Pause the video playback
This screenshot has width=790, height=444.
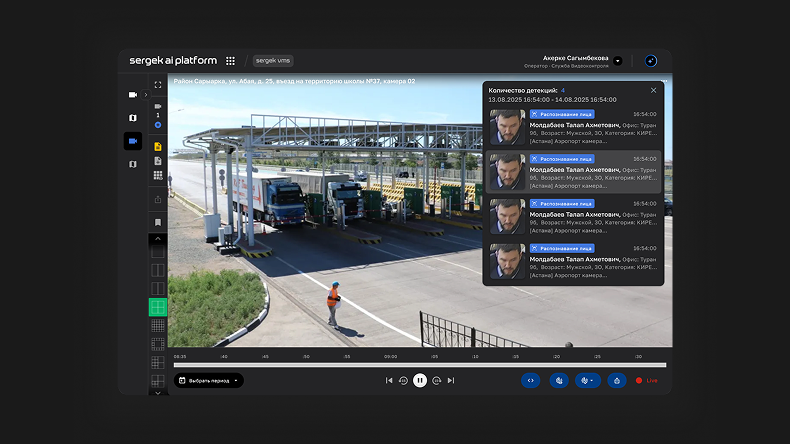click(x=420, y=380)
